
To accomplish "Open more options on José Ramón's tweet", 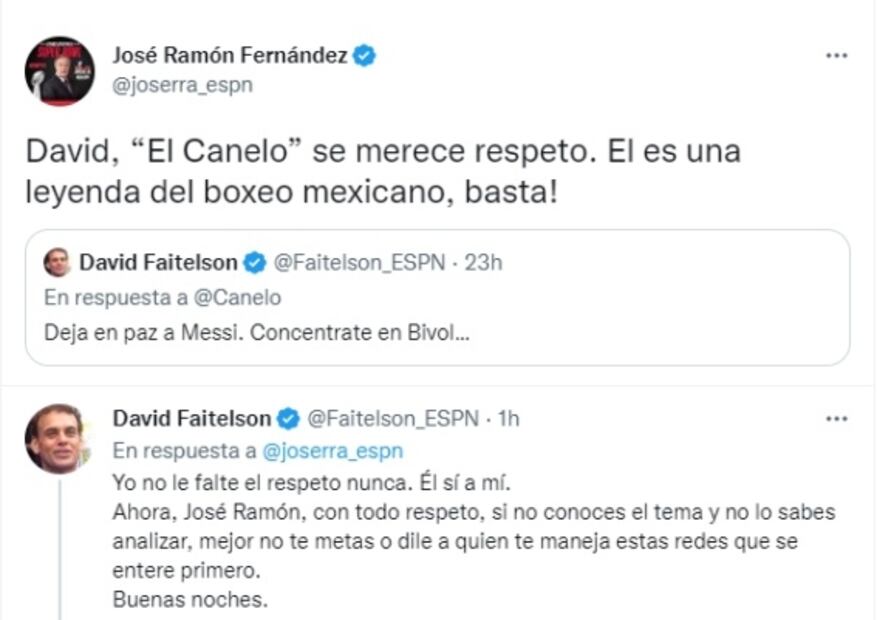I will tap(836, 56).
